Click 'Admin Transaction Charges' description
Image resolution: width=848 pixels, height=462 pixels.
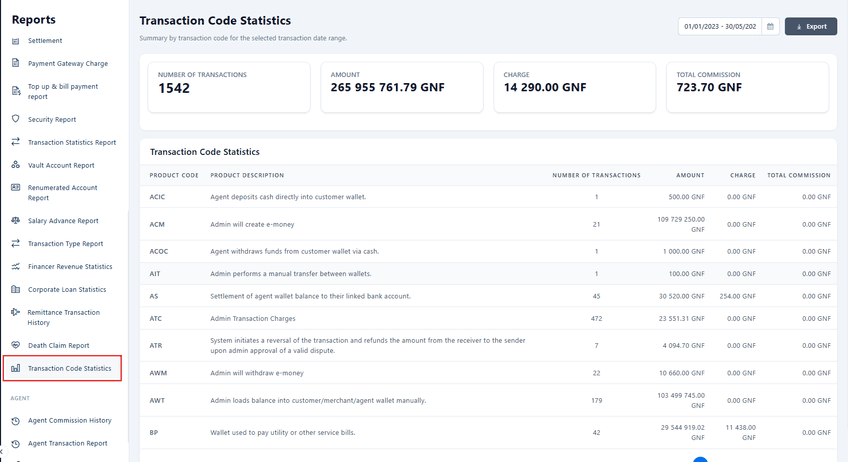(x=253, y=319)
